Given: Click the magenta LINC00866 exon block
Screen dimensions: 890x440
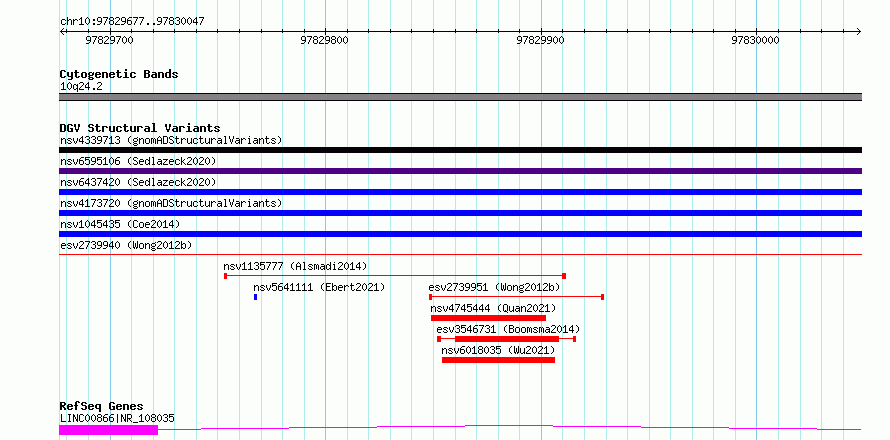Looking at the screenshot, I should pyautogui.click(x=108, y=430).
